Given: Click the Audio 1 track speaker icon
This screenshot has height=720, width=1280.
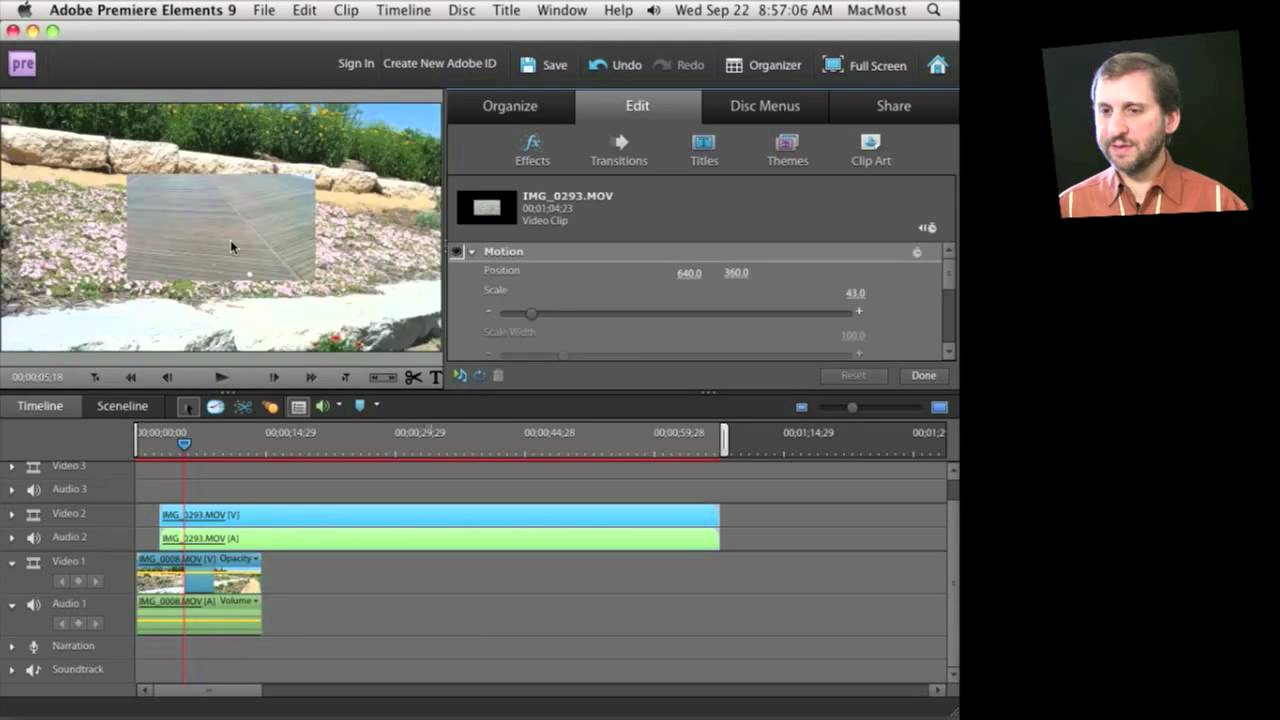Looking at the screenshot, I should [33, 605].
